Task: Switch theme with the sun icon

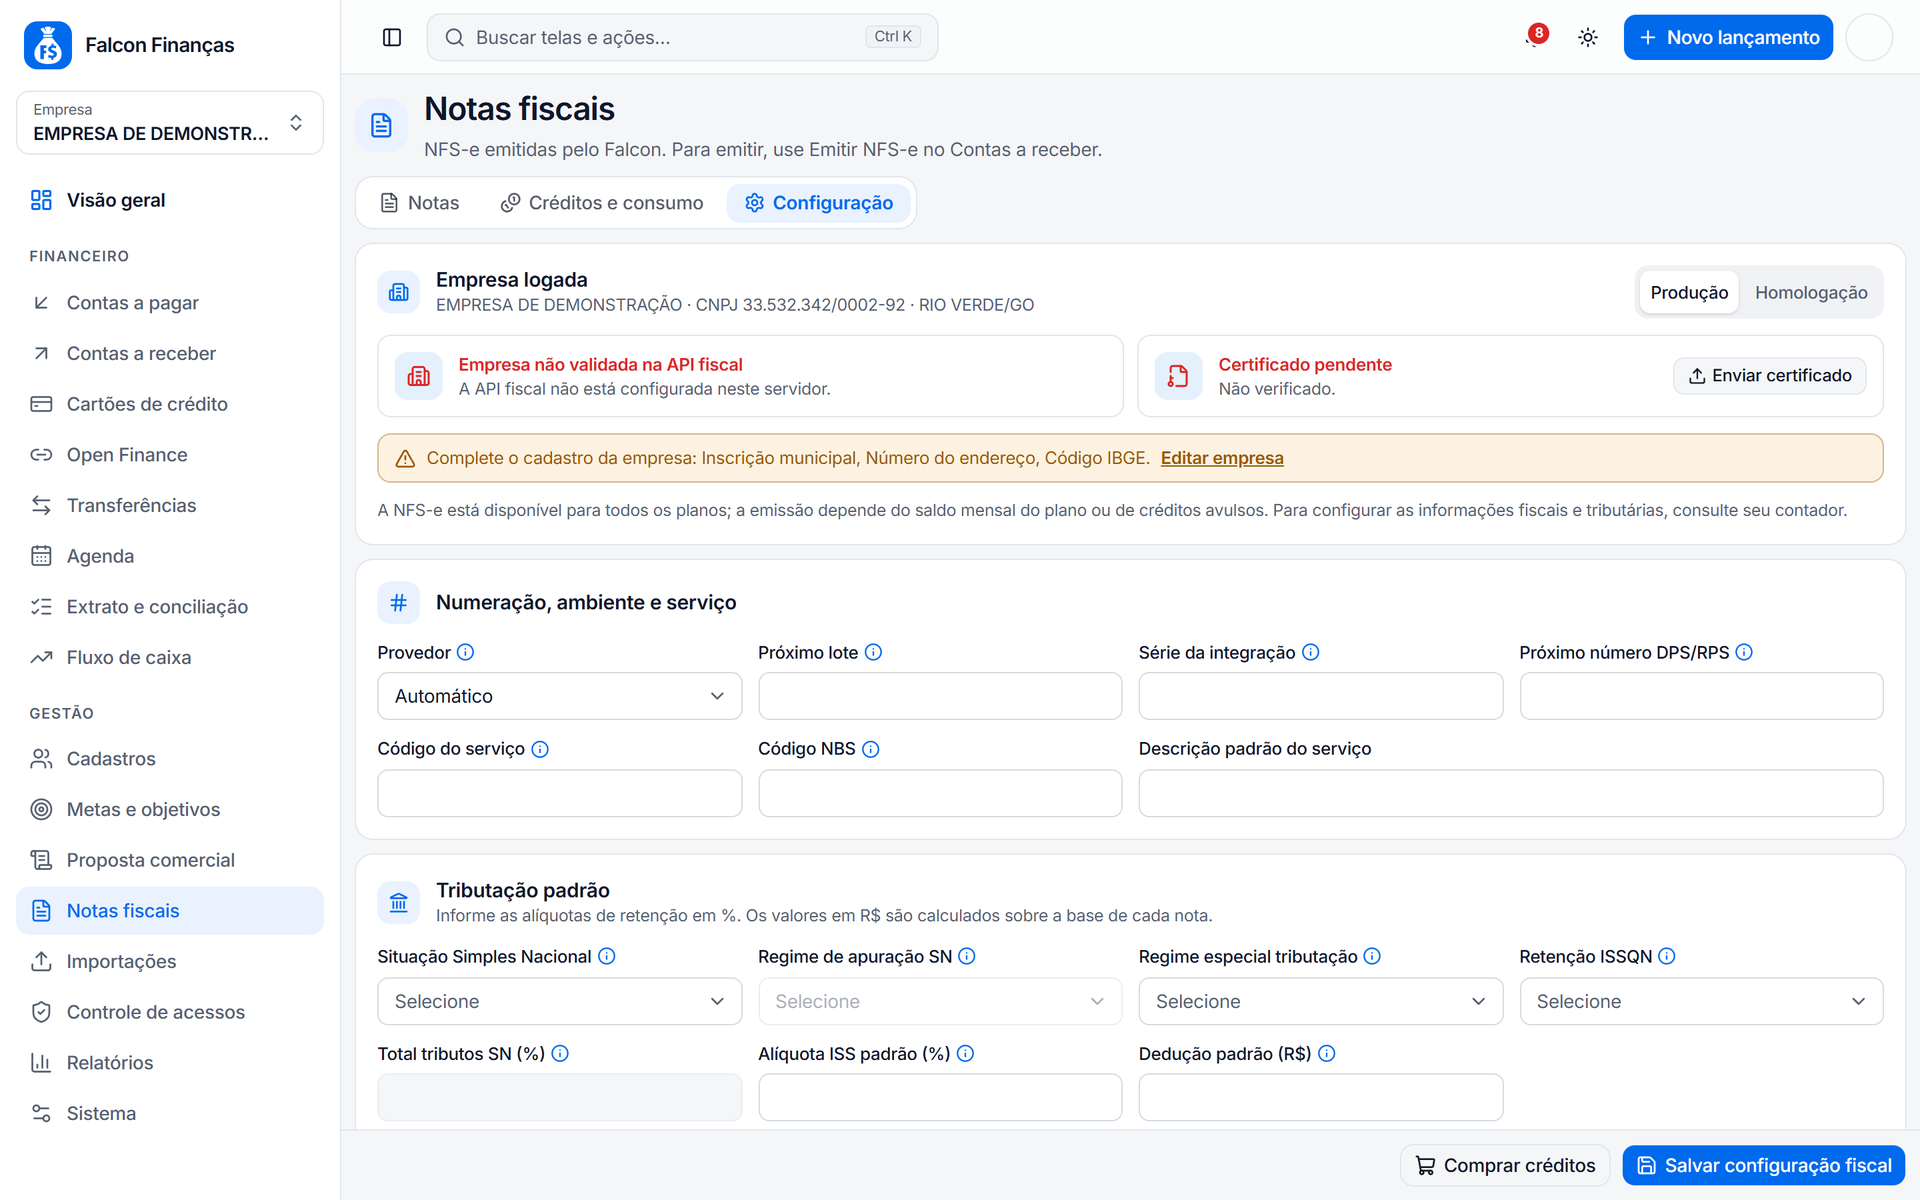Action: 1588,37
